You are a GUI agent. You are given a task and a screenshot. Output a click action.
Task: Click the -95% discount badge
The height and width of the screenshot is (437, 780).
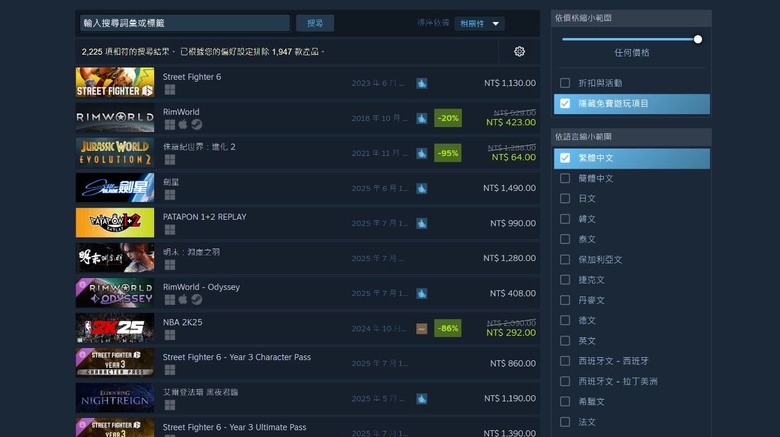click(448, 153)
